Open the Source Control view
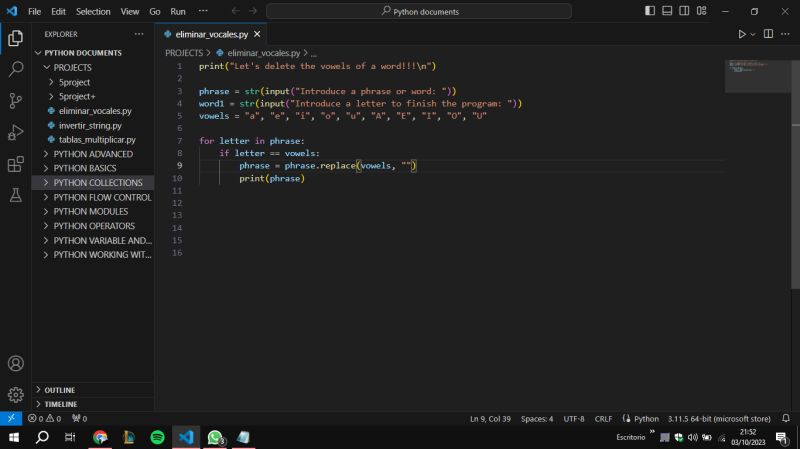Image resolution: width=800 pixels, height=449 pixels. tap(15, 101)
